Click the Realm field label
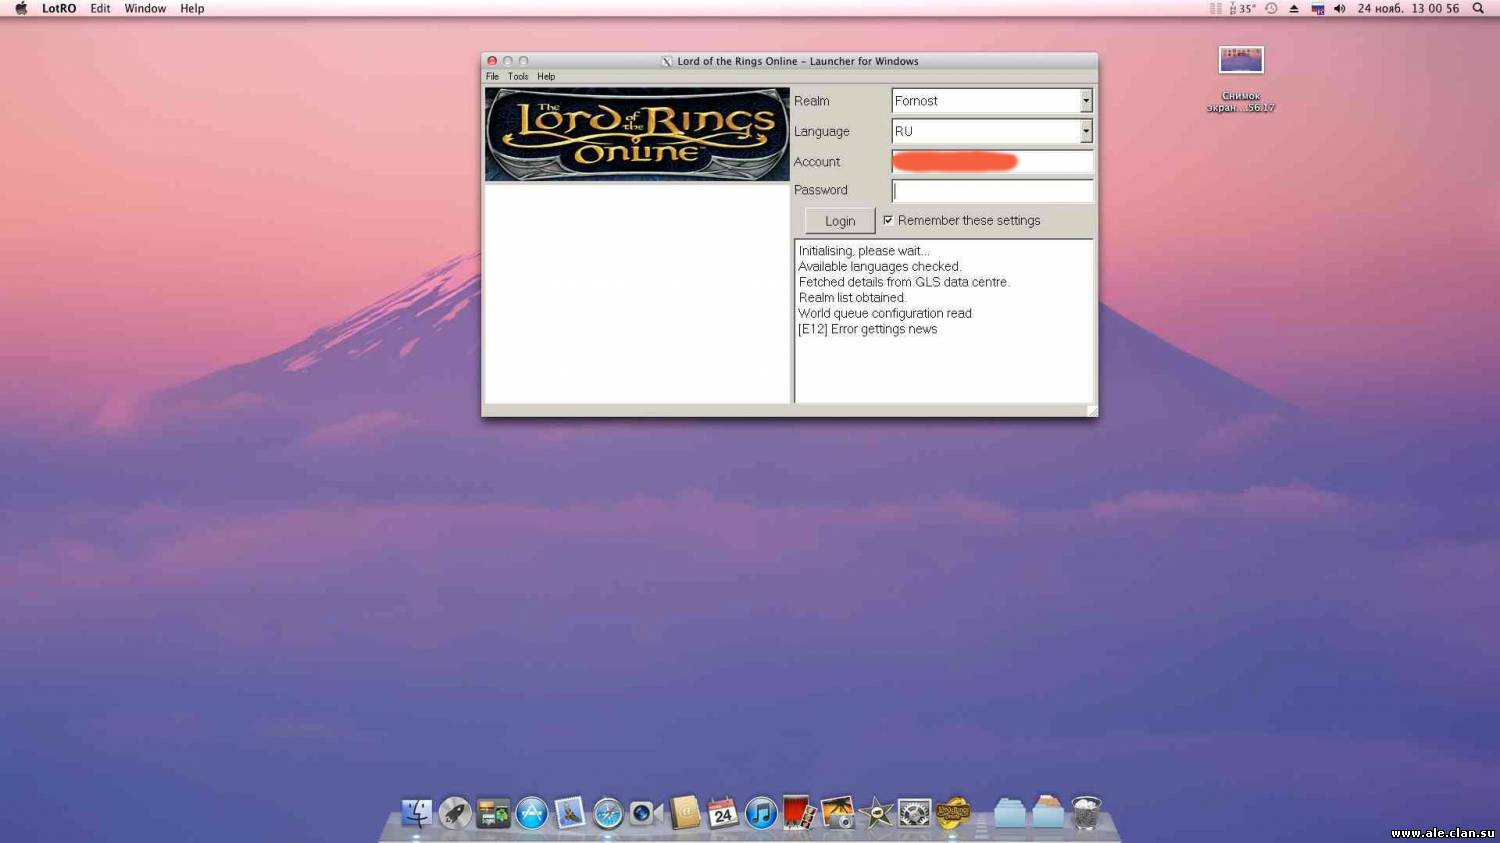 812,101
